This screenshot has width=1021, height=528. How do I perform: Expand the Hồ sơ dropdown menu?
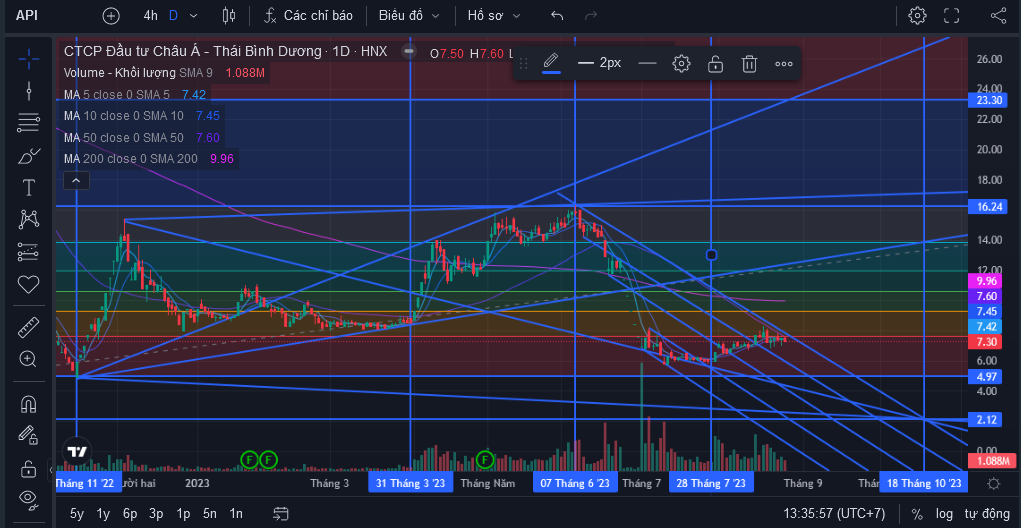[494, 16]
